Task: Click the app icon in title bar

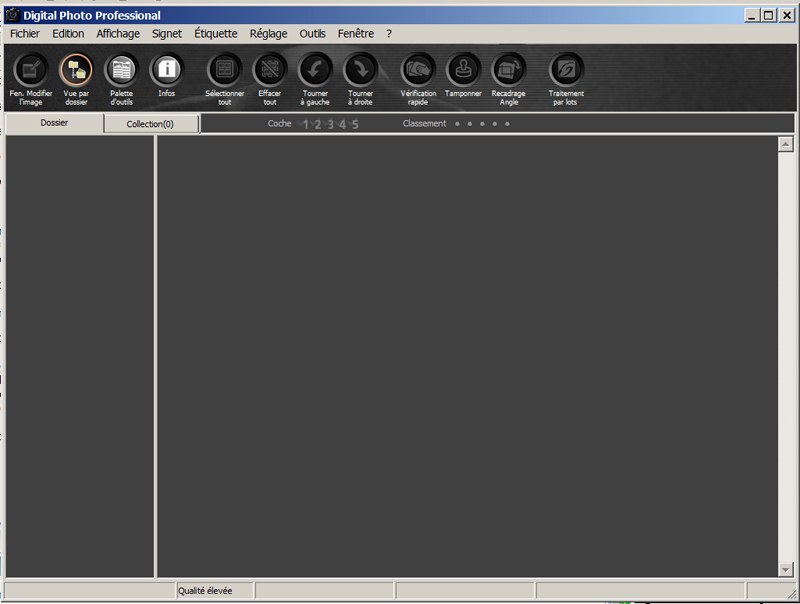Action: coord(12,15)
